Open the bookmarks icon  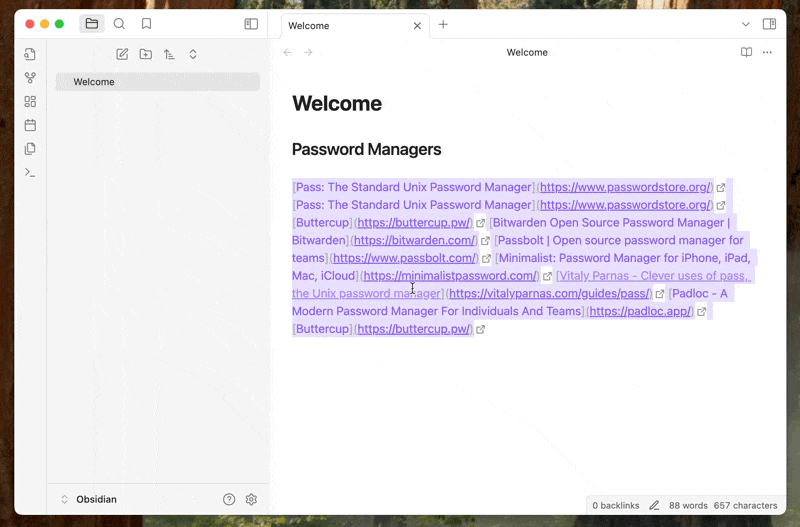[x=146, y=24]
